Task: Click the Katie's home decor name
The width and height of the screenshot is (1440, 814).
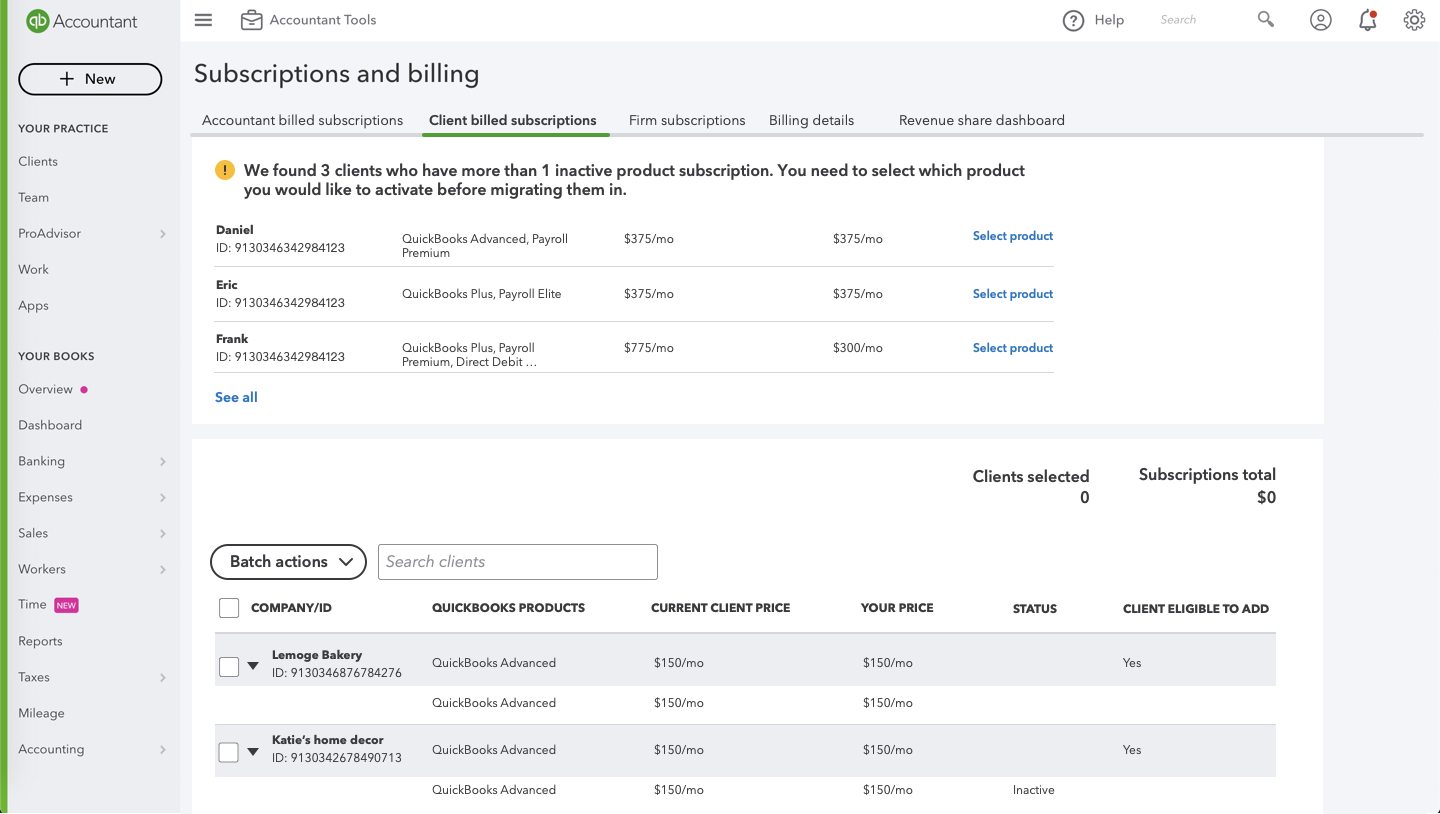Action: [x=328, y=740]
